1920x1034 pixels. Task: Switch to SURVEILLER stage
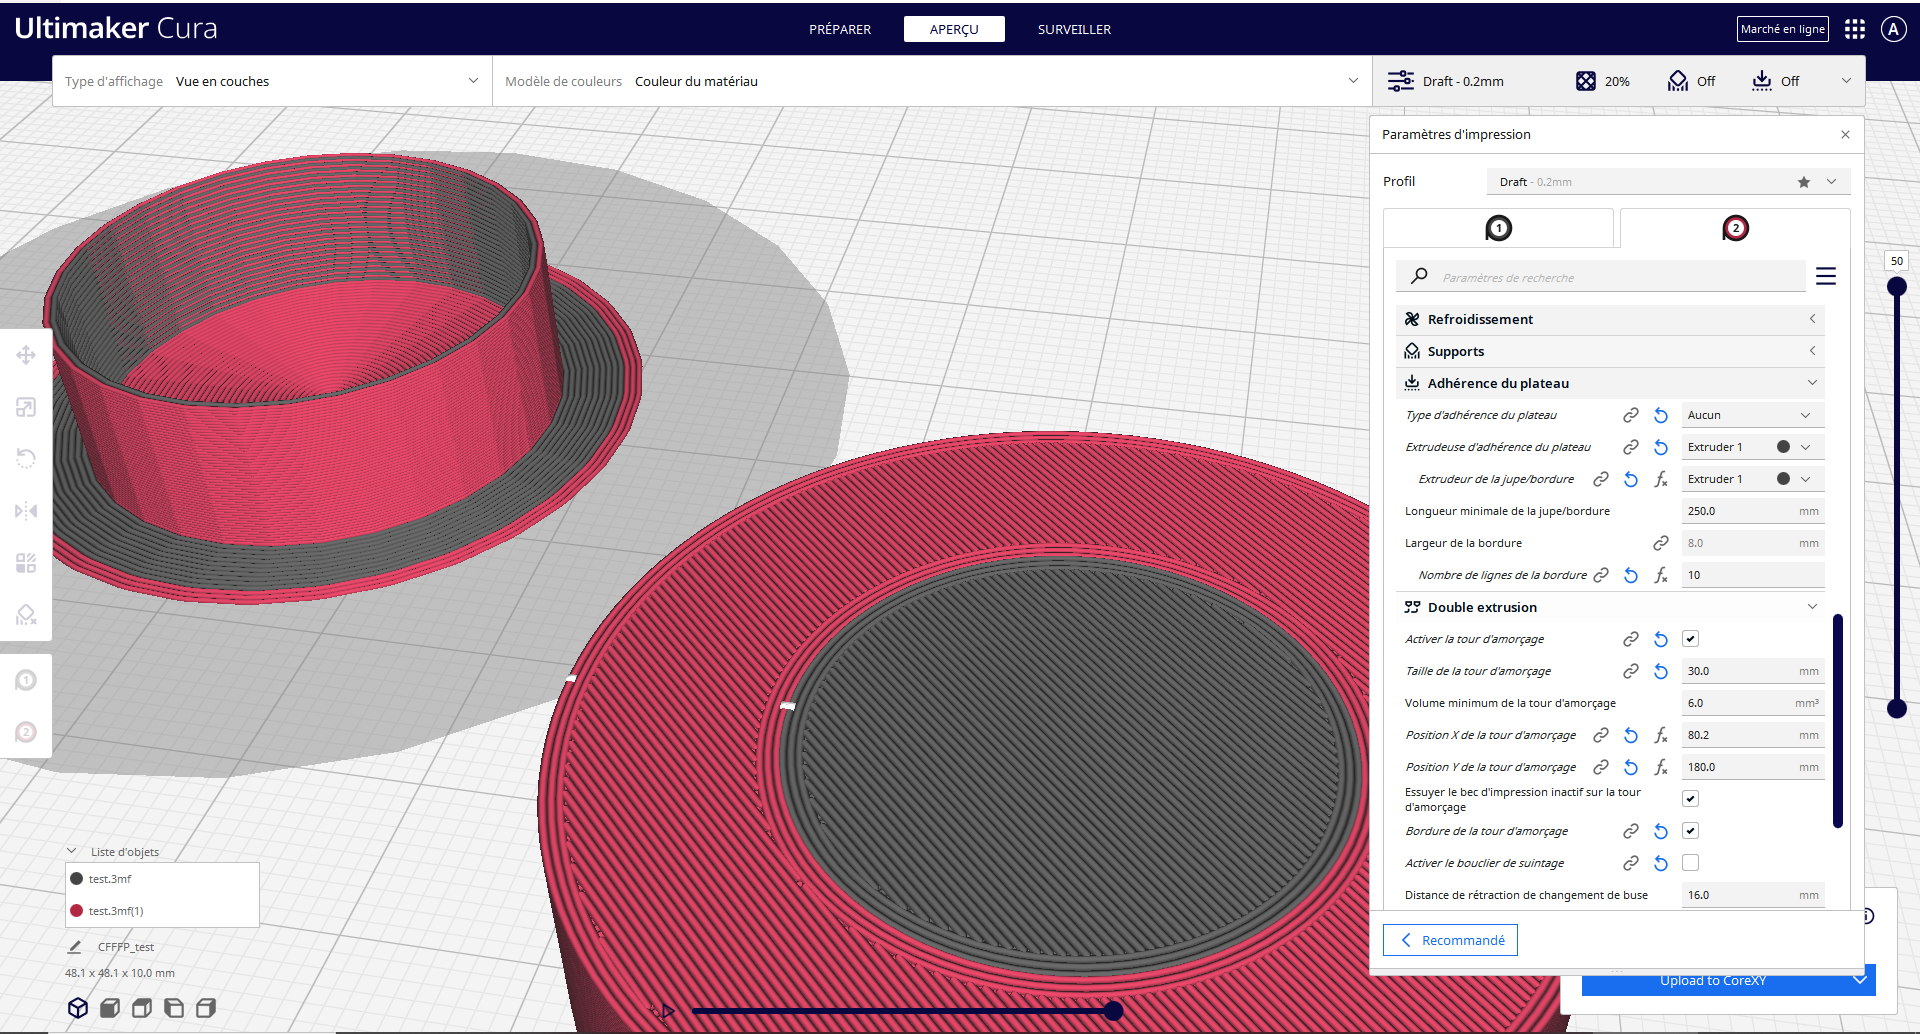point(1074,29)
